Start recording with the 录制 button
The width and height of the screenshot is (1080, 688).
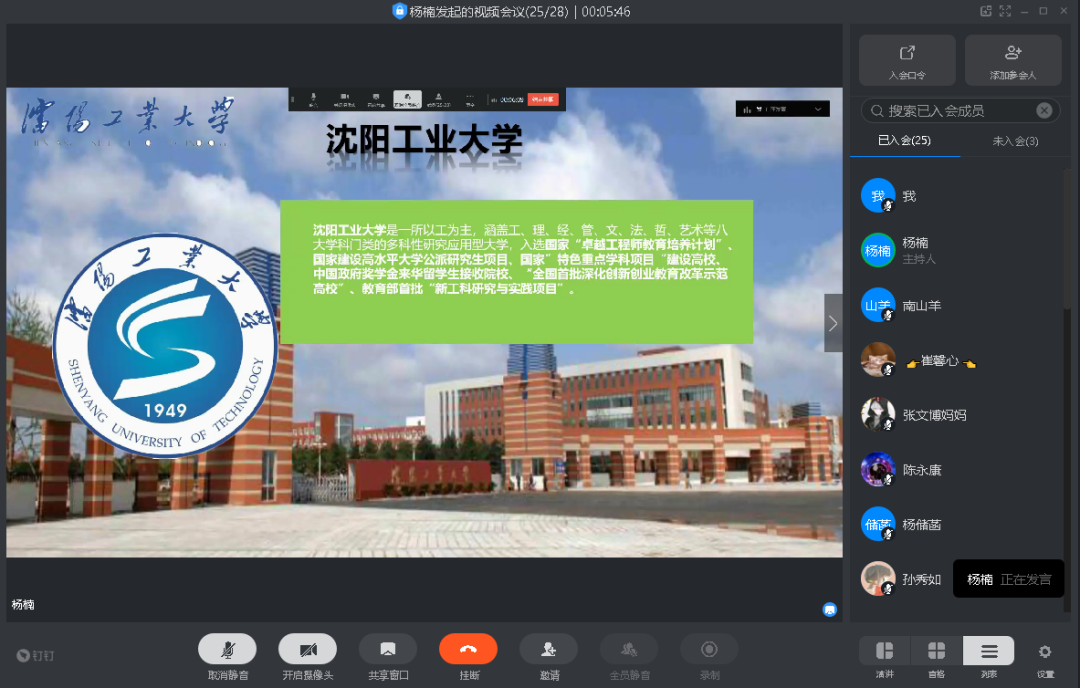point(709,649)
